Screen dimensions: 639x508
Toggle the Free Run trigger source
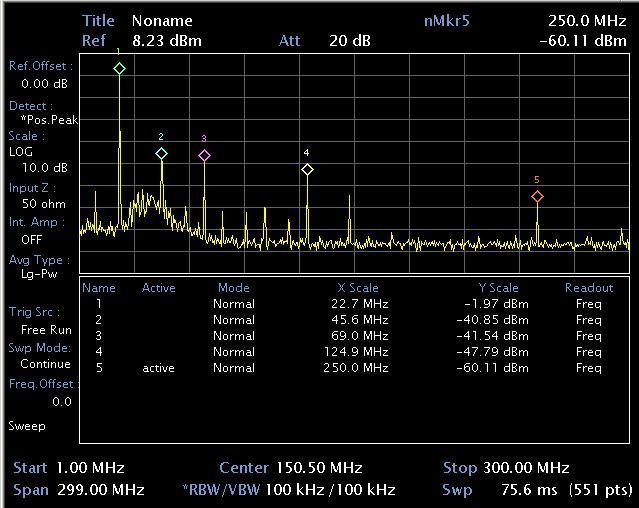[x=46, y=329]
